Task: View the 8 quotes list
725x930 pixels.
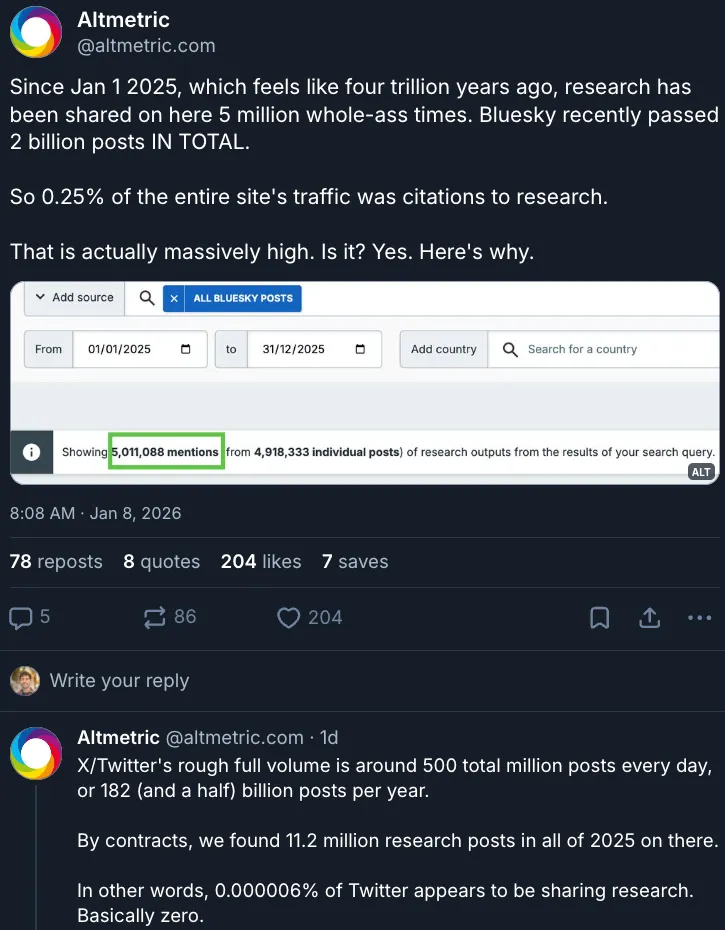Action: click(161, 562)
